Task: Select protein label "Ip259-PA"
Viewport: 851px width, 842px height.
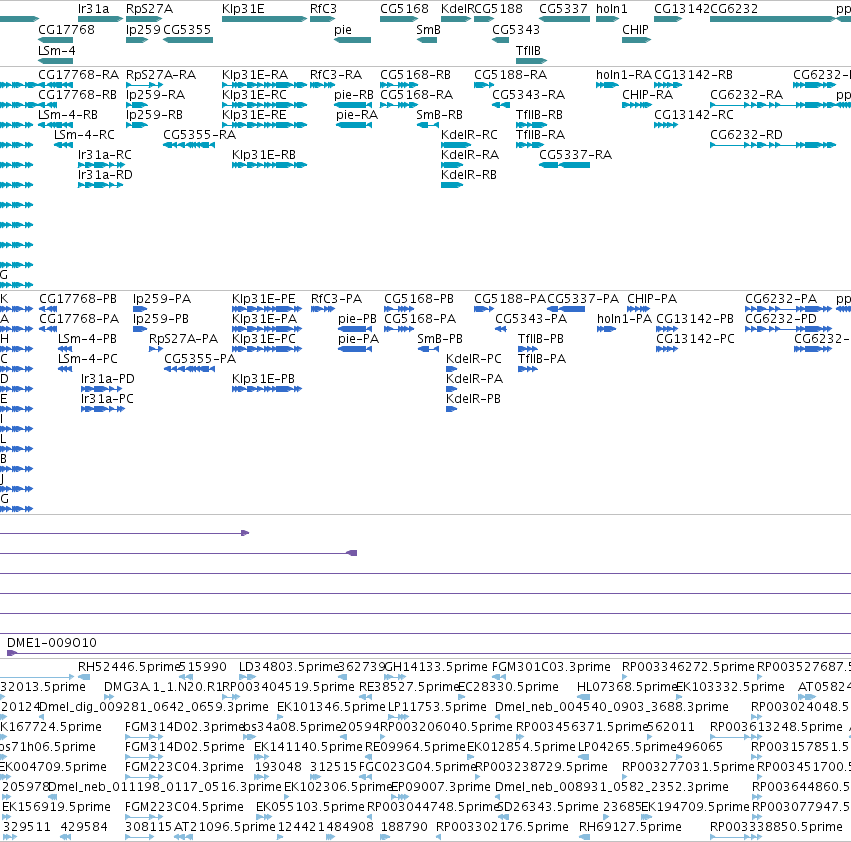Action: click(162, 299)
